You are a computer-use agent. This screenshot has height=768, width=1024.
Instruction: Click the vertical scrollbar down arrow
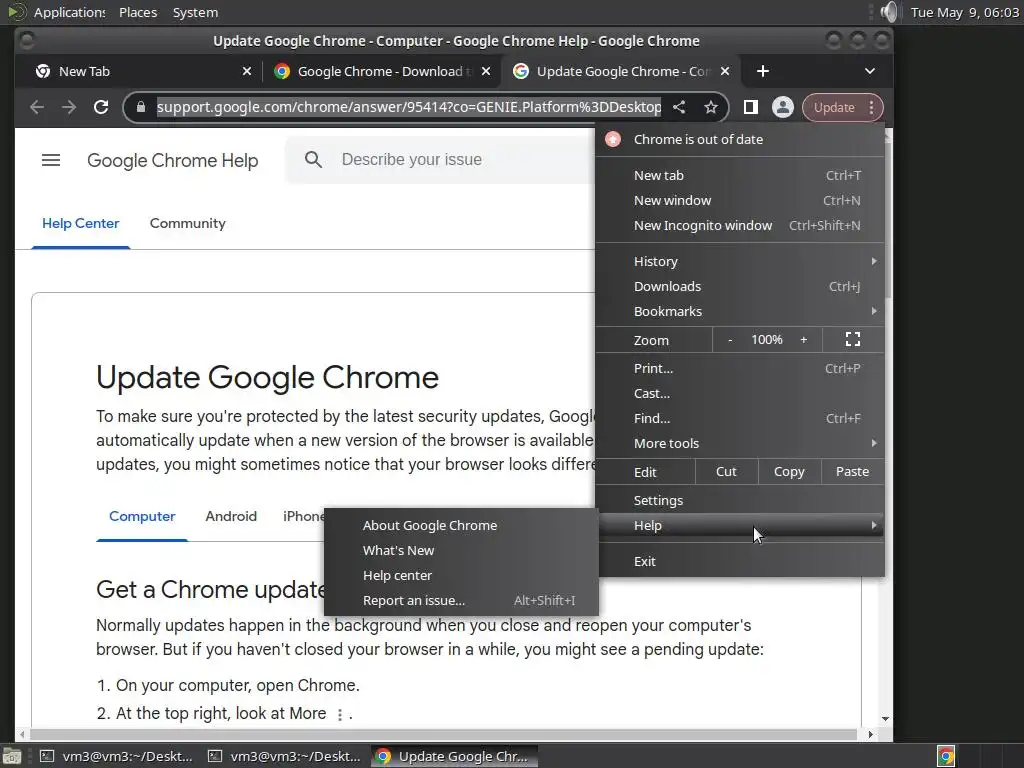886,718
